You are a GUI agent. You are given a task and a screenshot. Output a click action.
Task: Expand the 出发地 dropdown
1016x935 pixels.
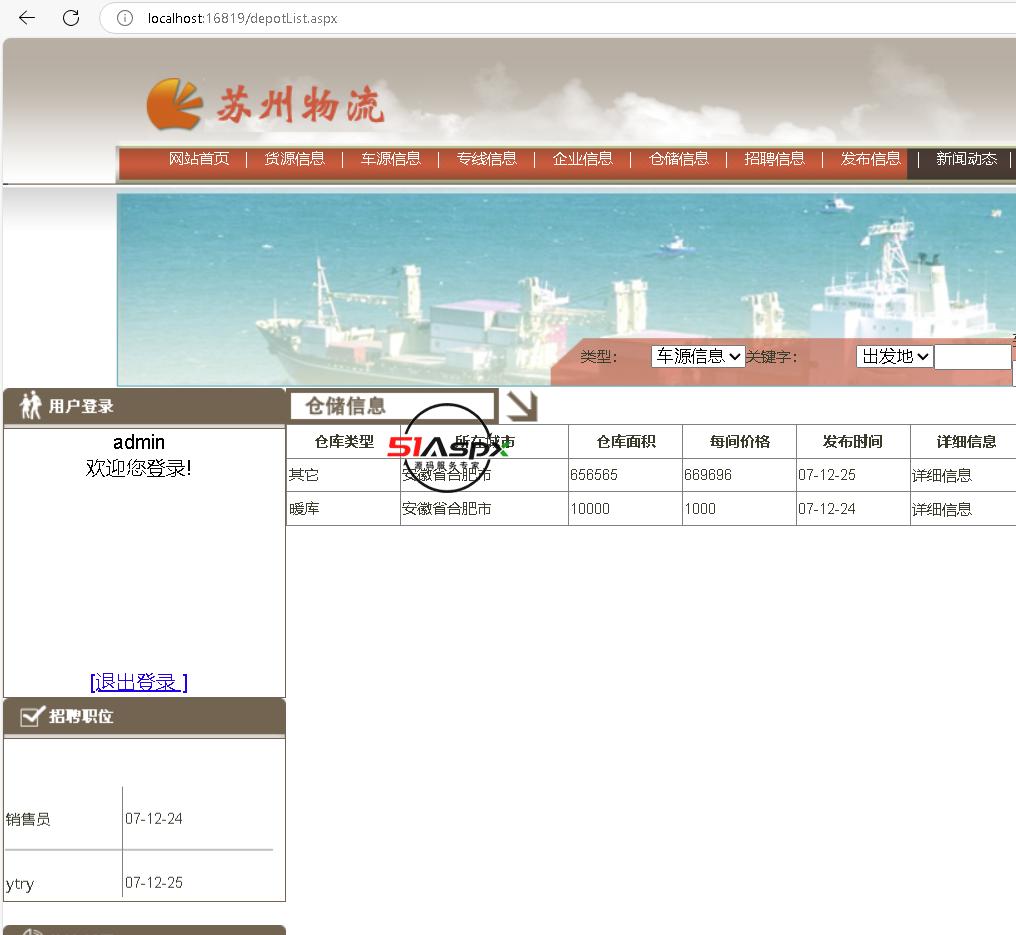893,356
